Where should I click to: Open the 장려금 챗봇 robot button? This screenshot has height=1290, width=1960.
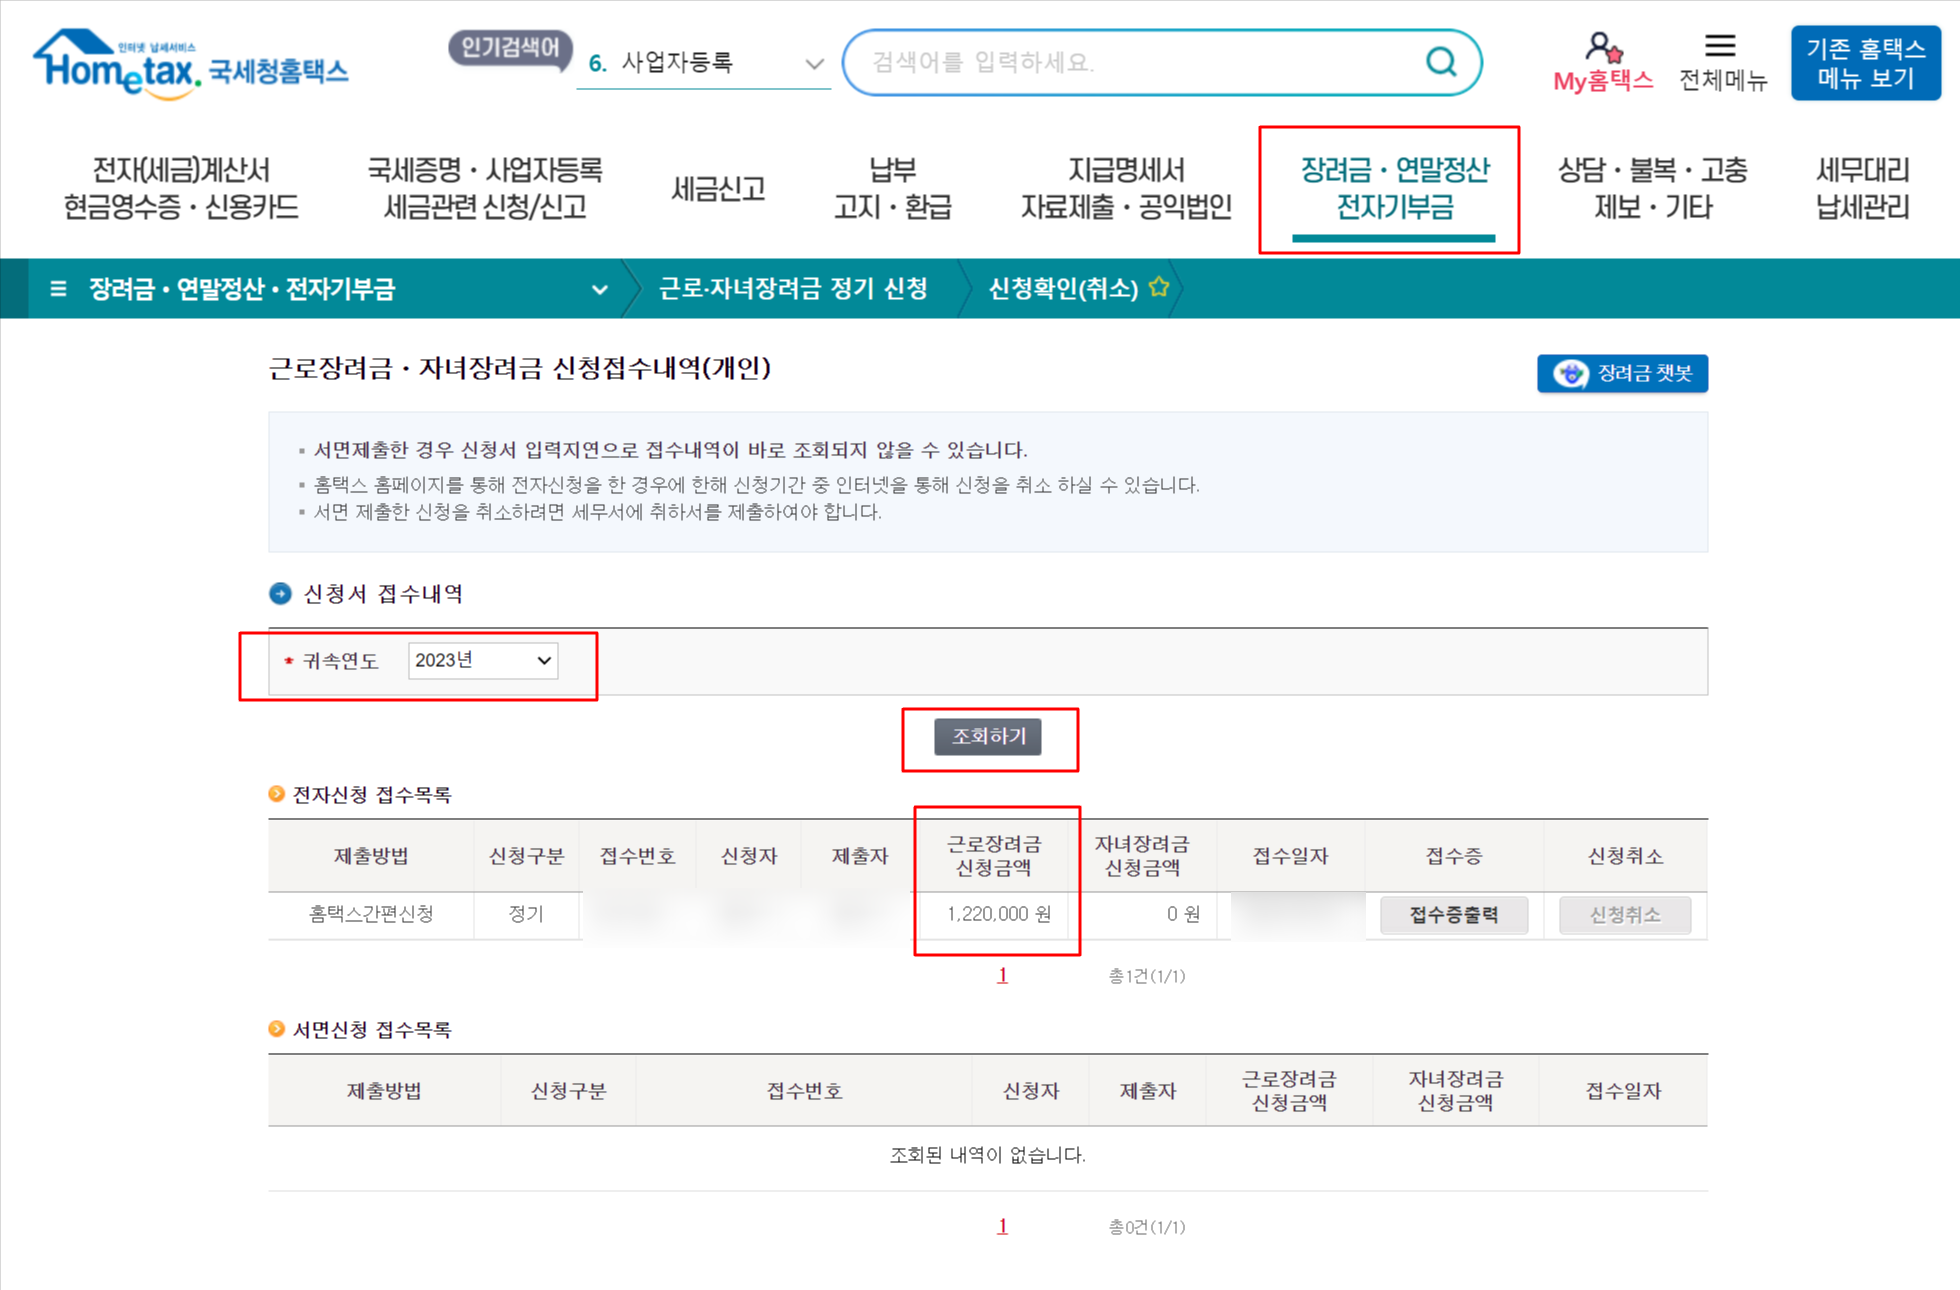tap(1622, 373)
